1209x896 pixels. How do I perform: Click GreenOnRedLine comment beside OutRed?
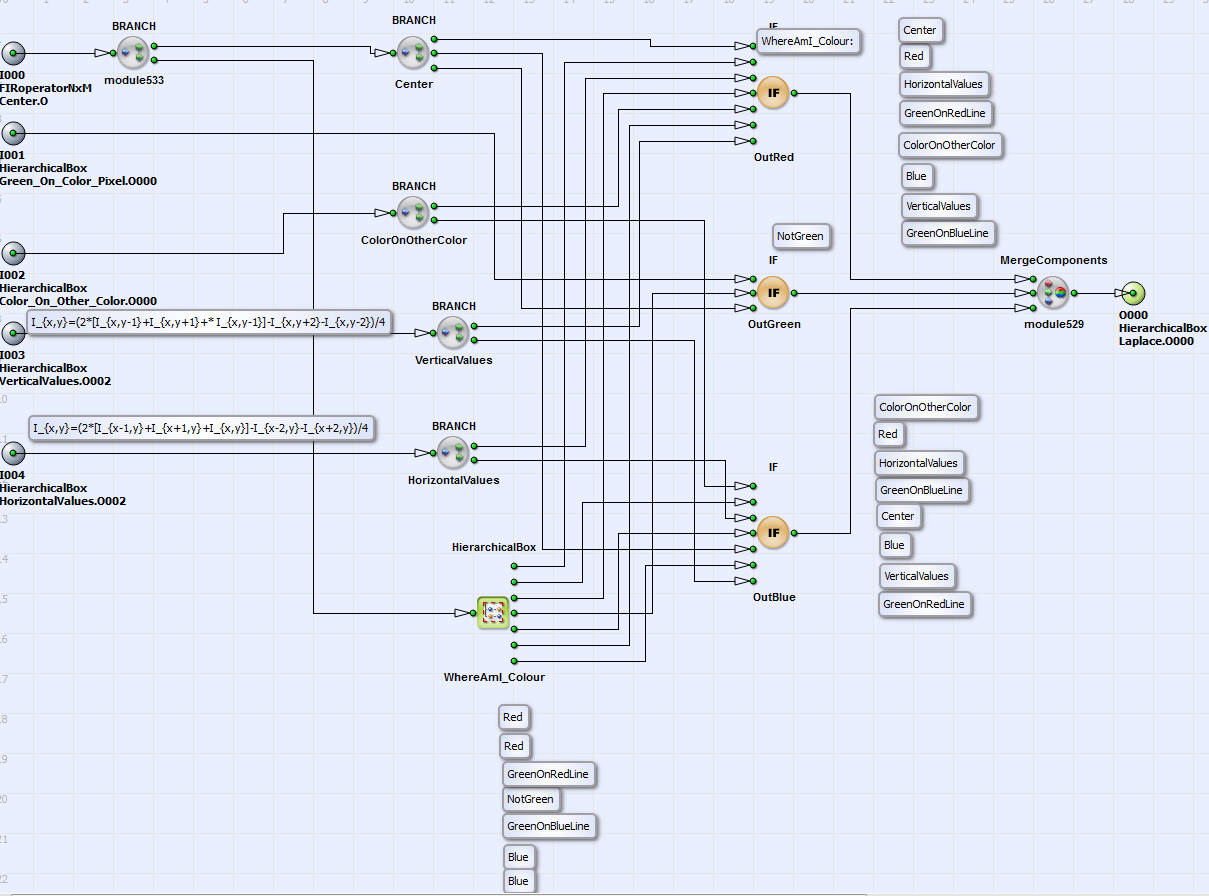coord(945,113)
